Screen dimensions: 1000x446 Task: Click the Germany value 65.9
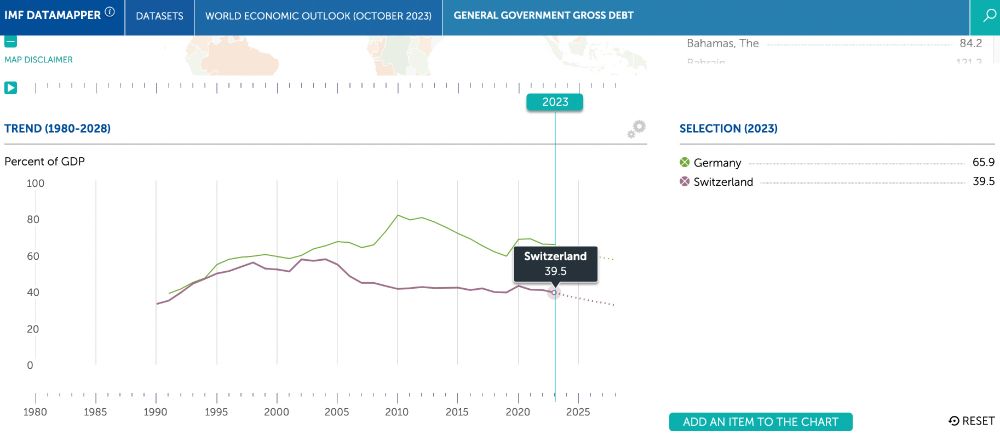tap(983, 163)
